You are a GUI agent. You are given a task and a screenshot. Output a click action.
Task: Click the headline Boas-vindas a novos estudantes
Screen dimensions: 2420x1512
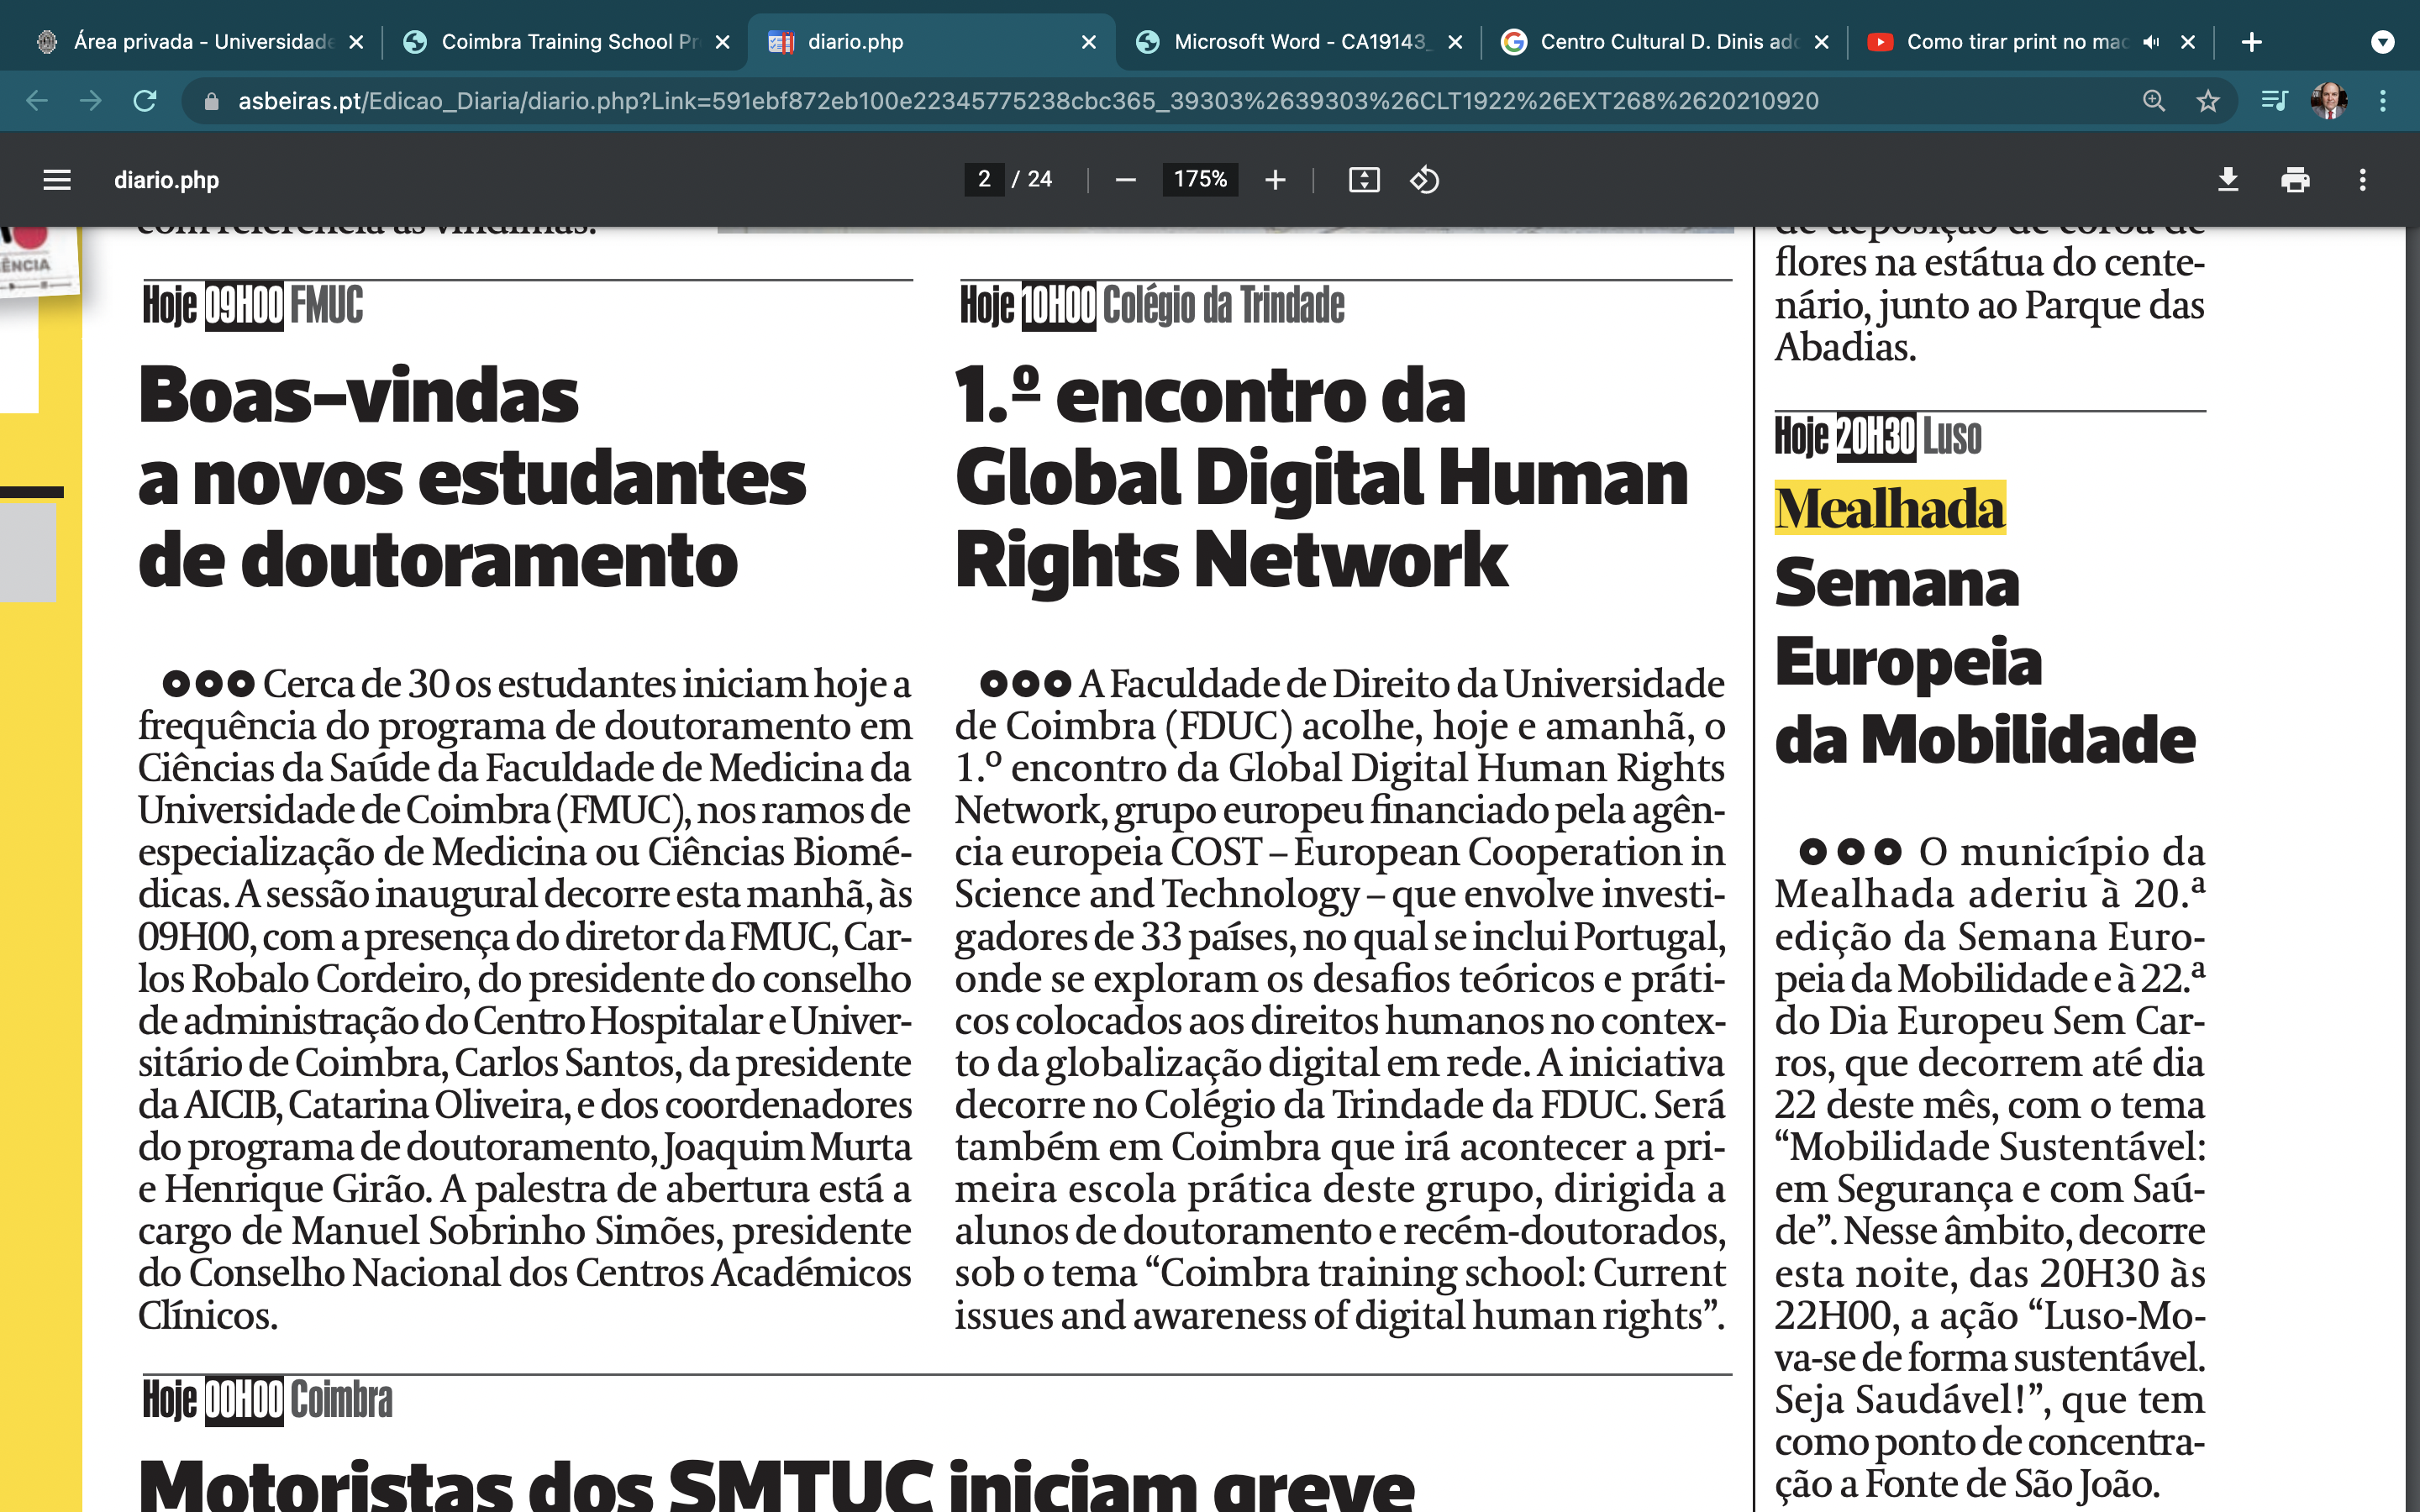coord(471,477)
